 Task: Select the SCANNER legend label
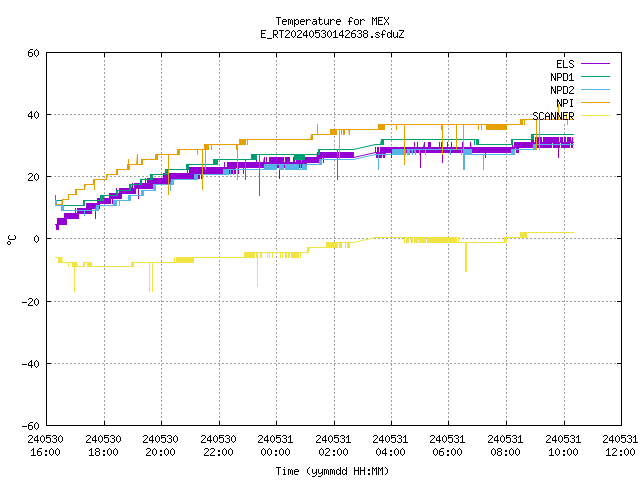553,116
